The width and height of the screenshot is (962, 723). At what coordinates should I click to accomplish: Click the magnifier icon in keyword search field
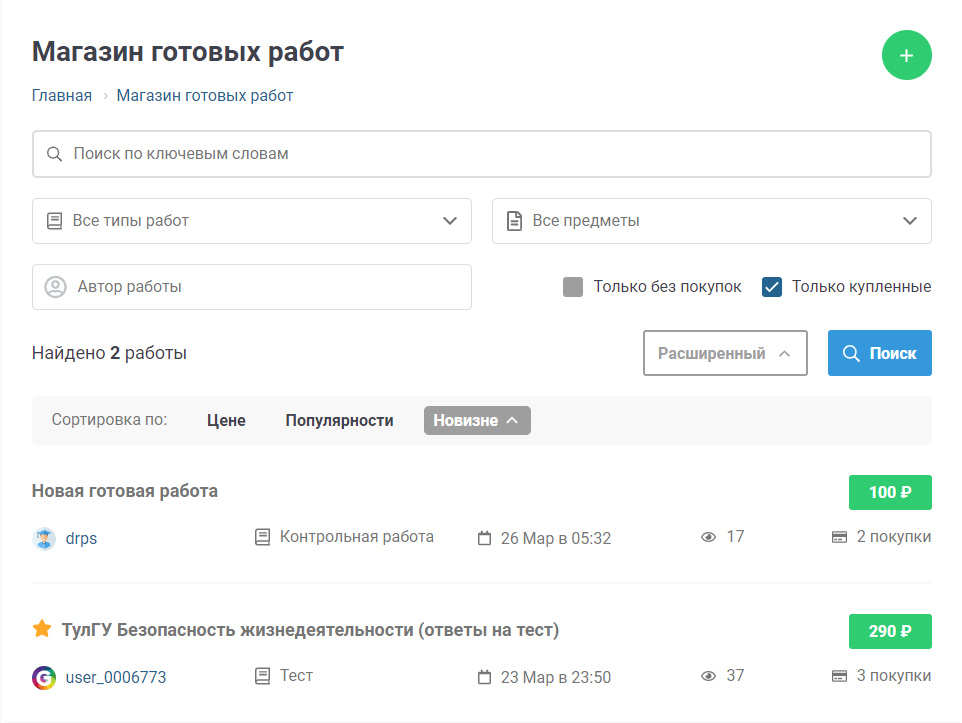coord(54,154)
